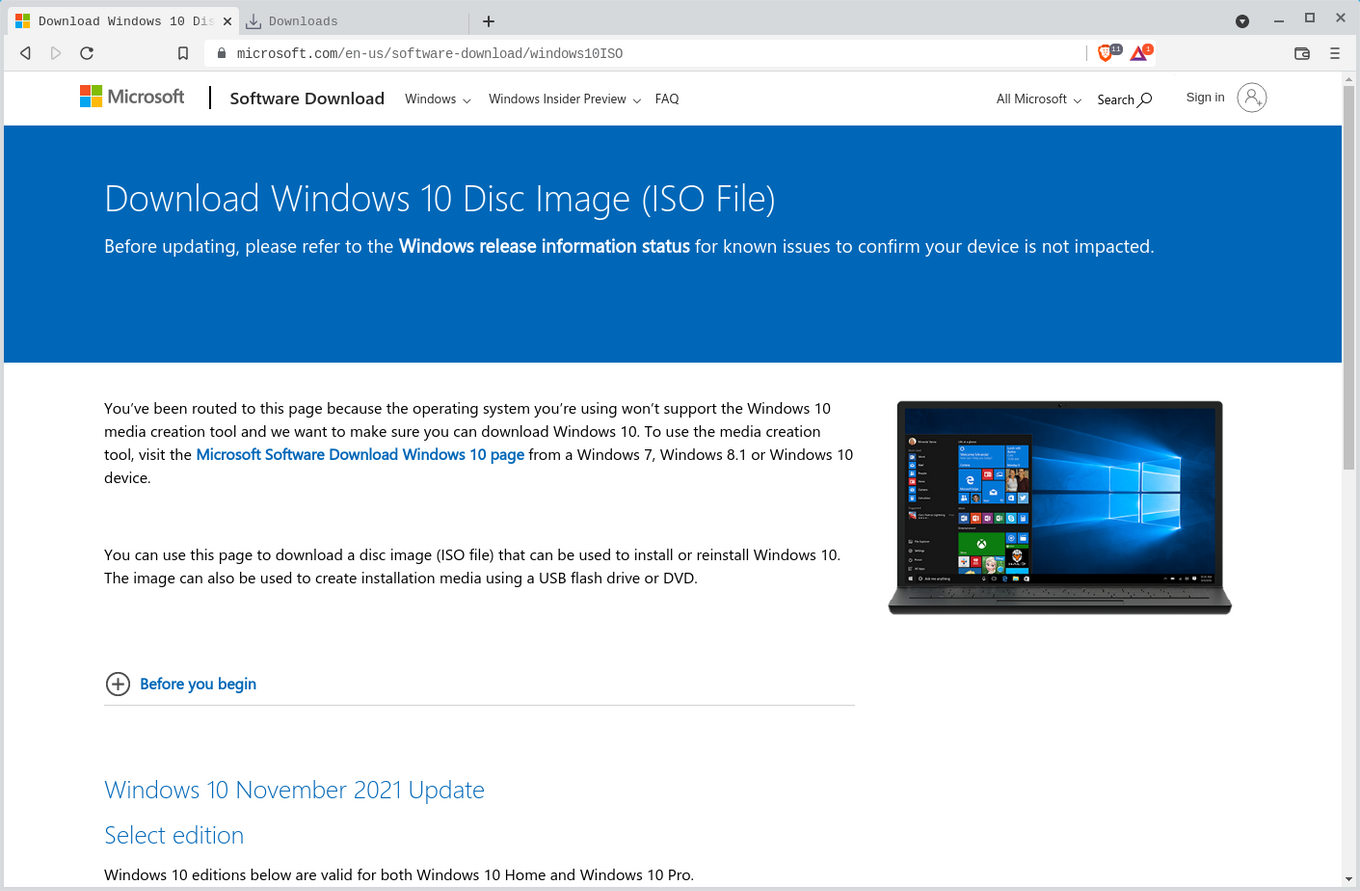This screenshot has width=1360, height=891.
Task: Open the Windows dropdown menu
Action: [437, 99]
